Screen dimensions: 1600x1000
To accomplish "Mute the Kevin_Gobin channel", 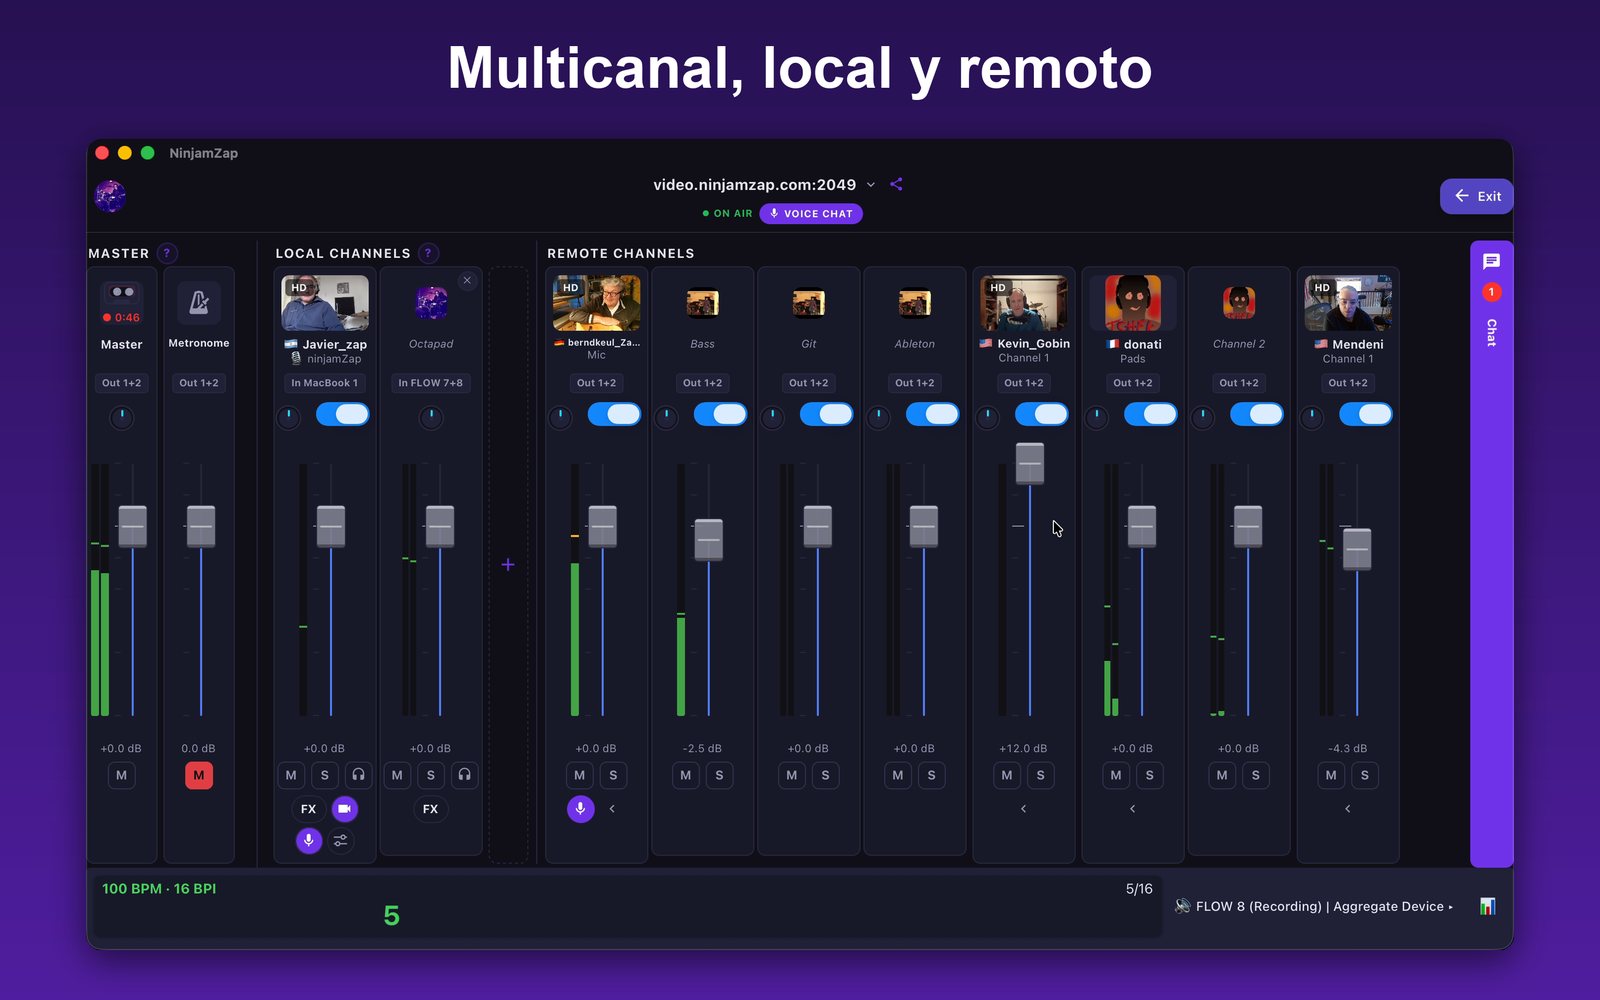I will point(1007,775).
